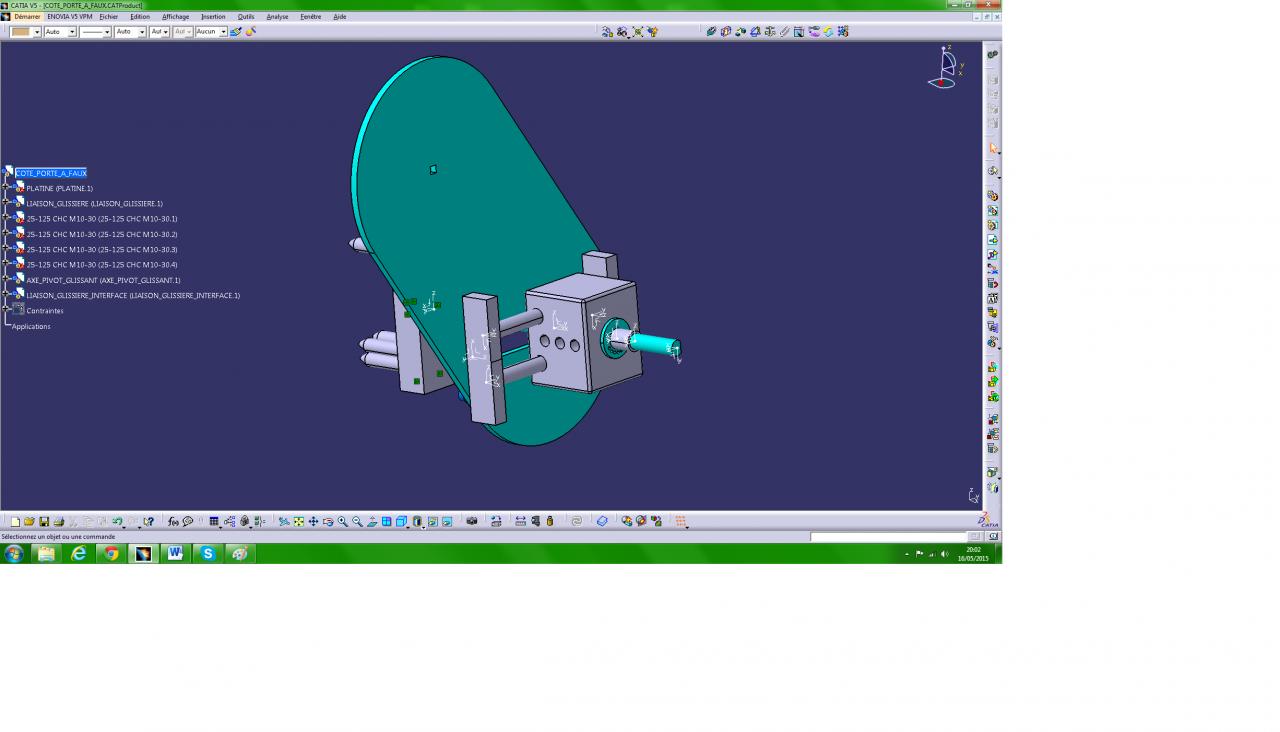Image resolution: width=1280 pixels, height=732 pixels.
Task: Open the Fichier menu
Action: tap(108, 17)
